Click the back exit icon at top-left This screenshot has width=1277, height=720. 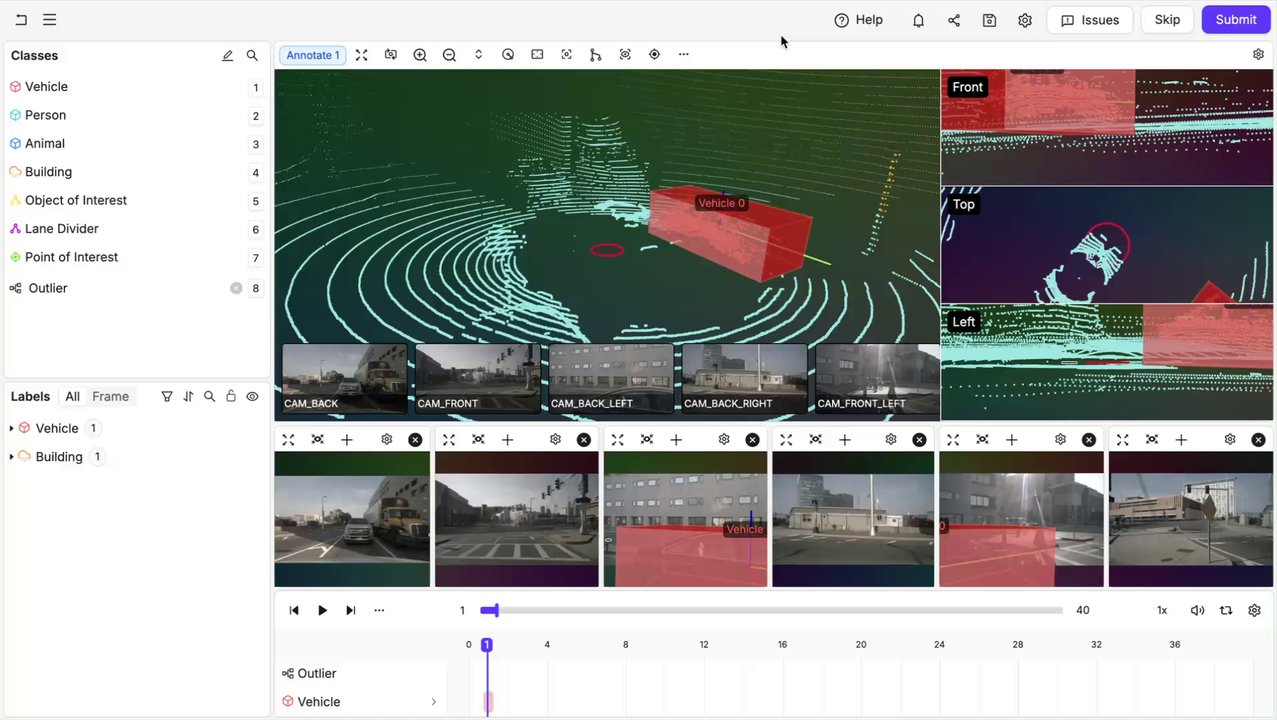coord(21,20)
